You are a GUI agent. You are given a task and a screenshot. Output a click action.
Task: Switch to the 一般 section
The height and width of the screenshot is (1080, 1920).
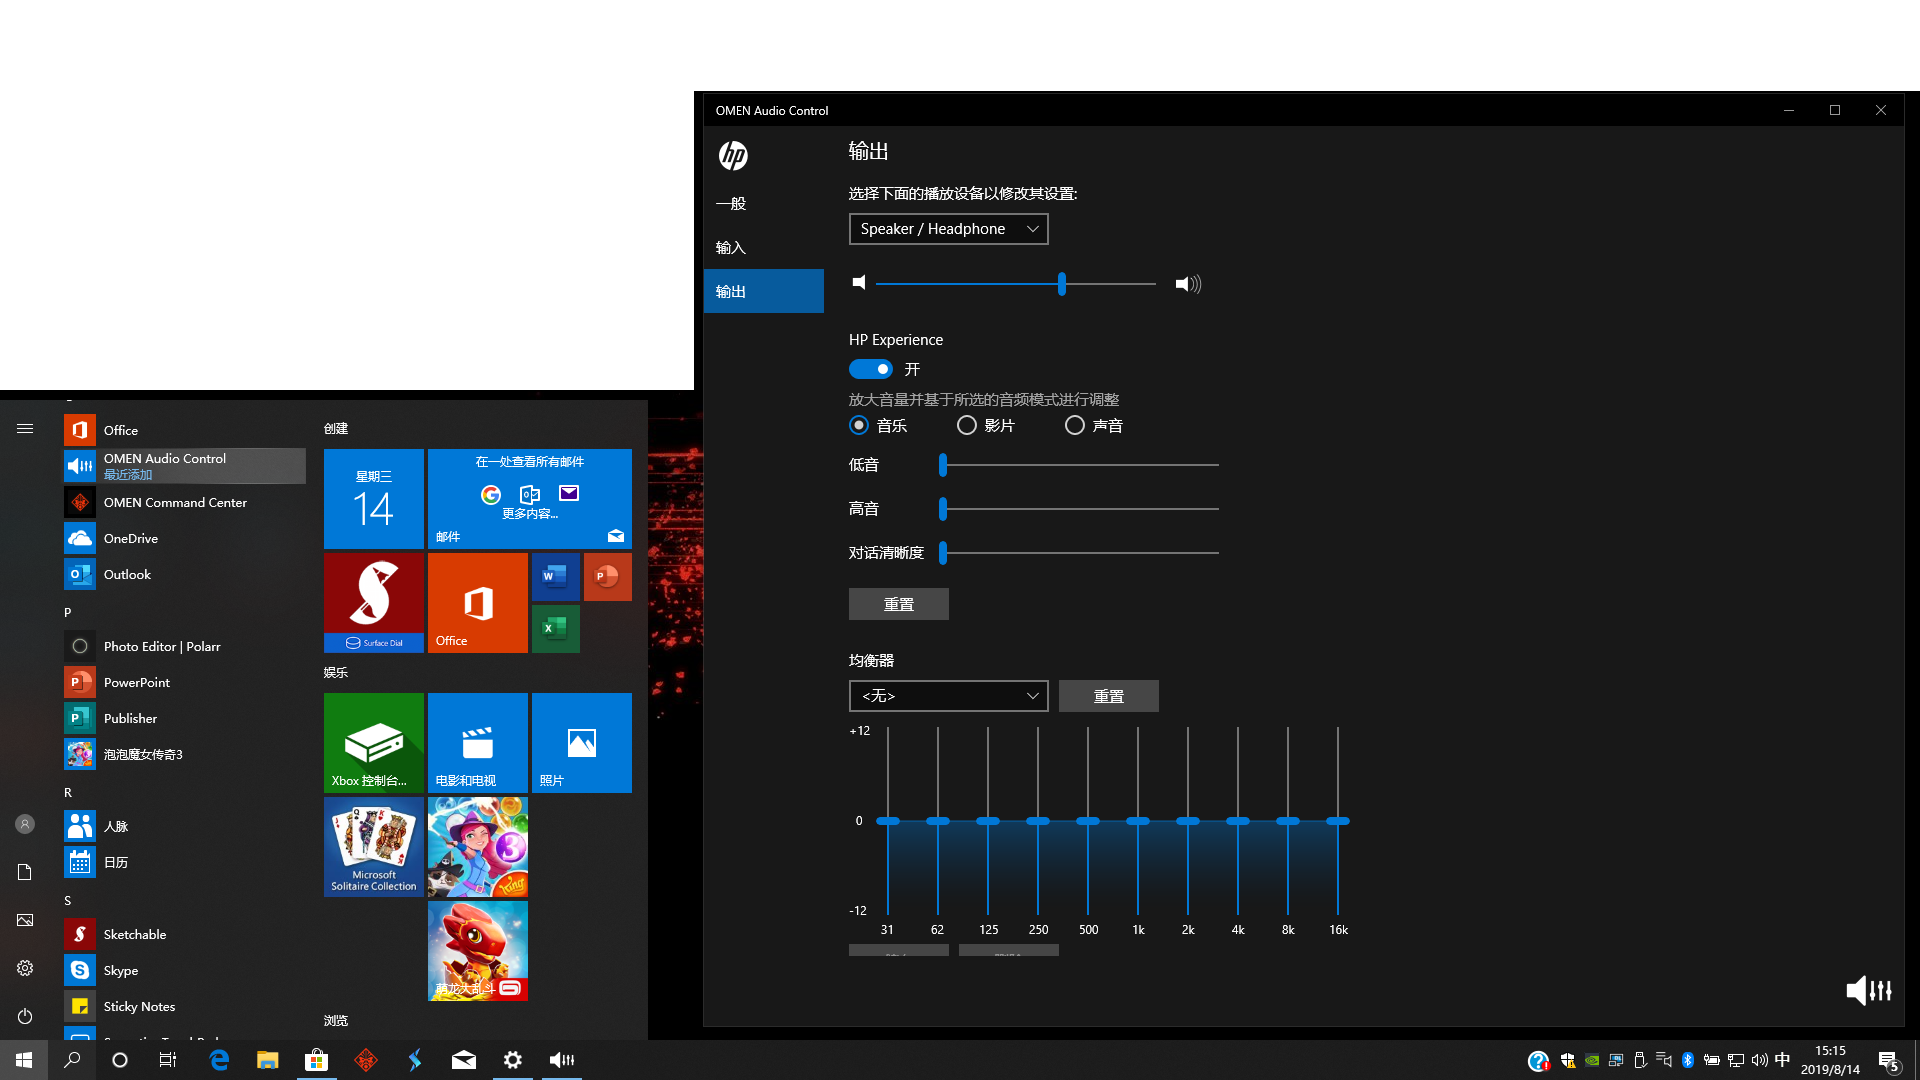(731, 203)
